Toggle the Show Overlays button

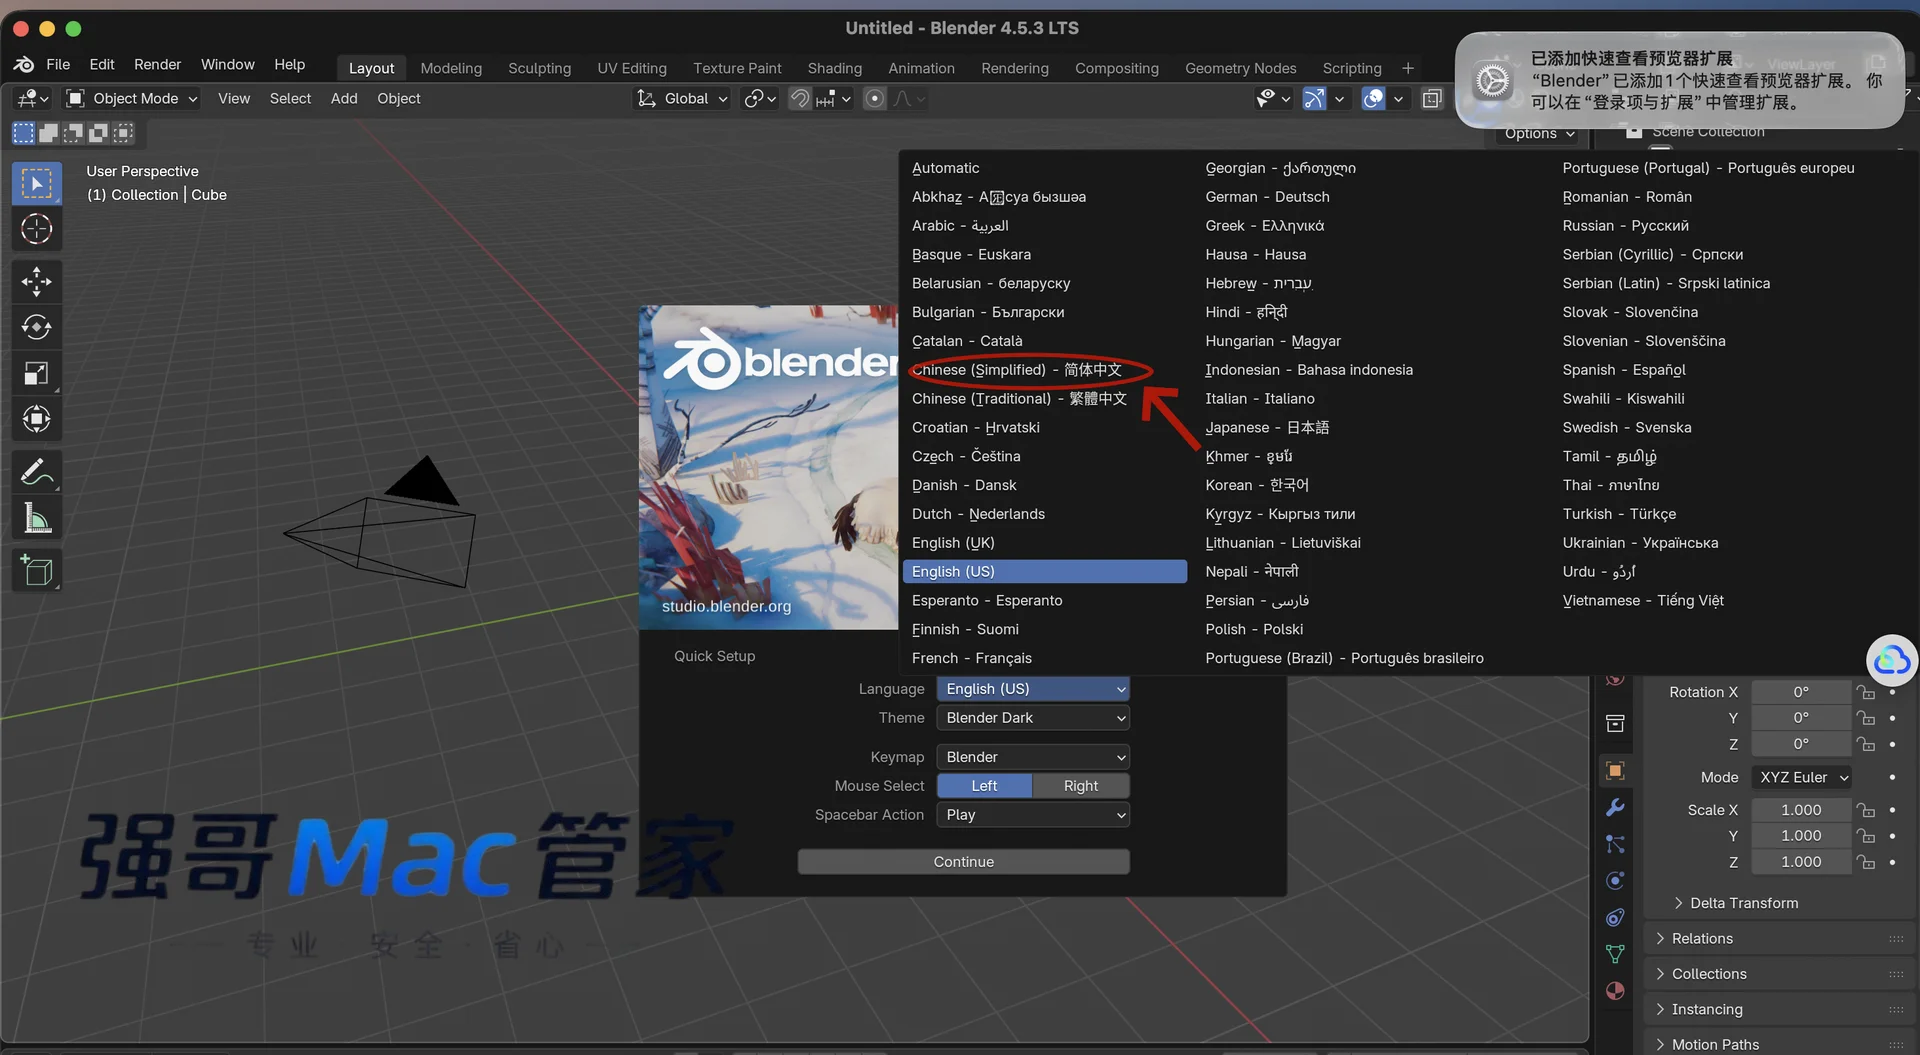(x=1374, y=98)
